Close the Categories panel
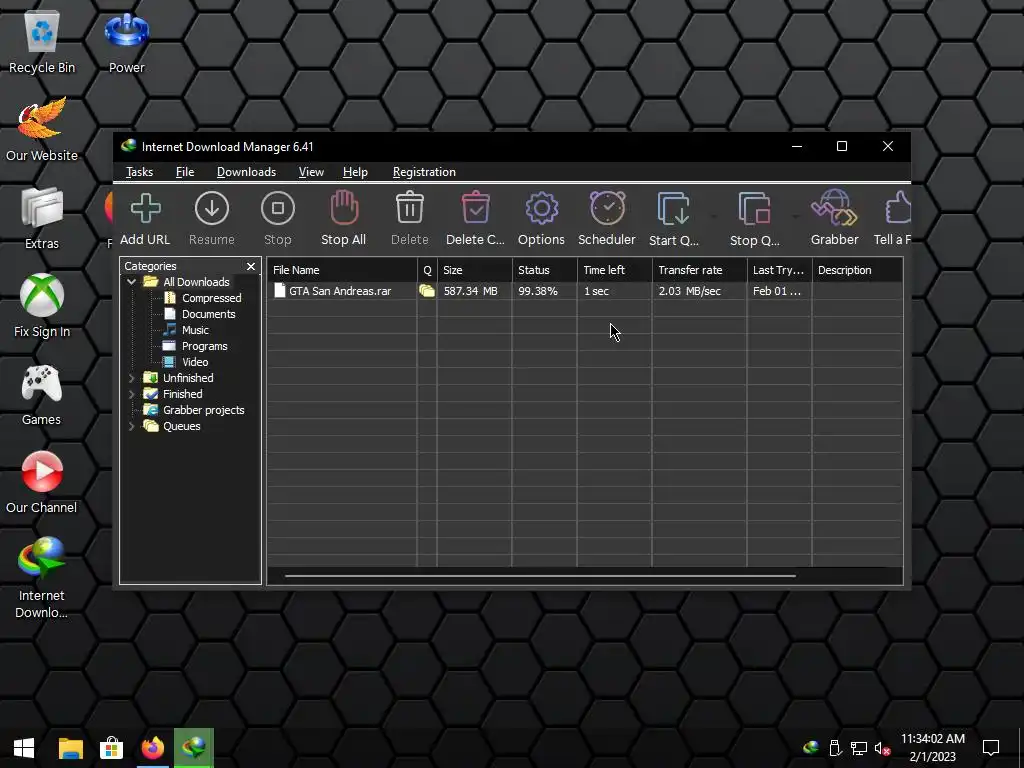 click(x=251, y=266)
